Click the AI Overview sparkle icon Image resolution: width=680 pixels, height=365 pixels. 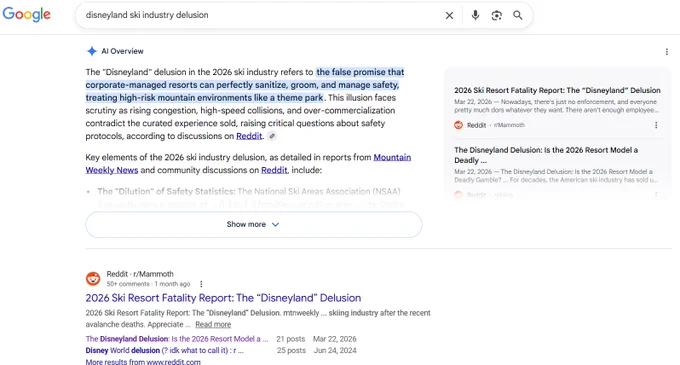click(x=92, y=51)
